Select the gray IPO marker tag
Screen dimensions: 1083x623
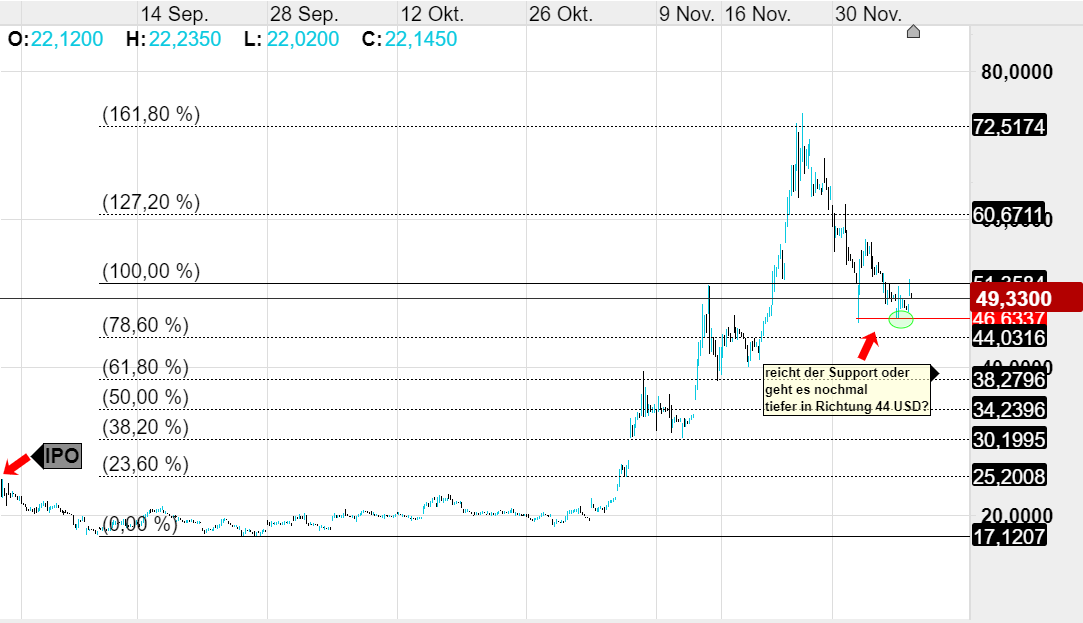click(60, 457)
